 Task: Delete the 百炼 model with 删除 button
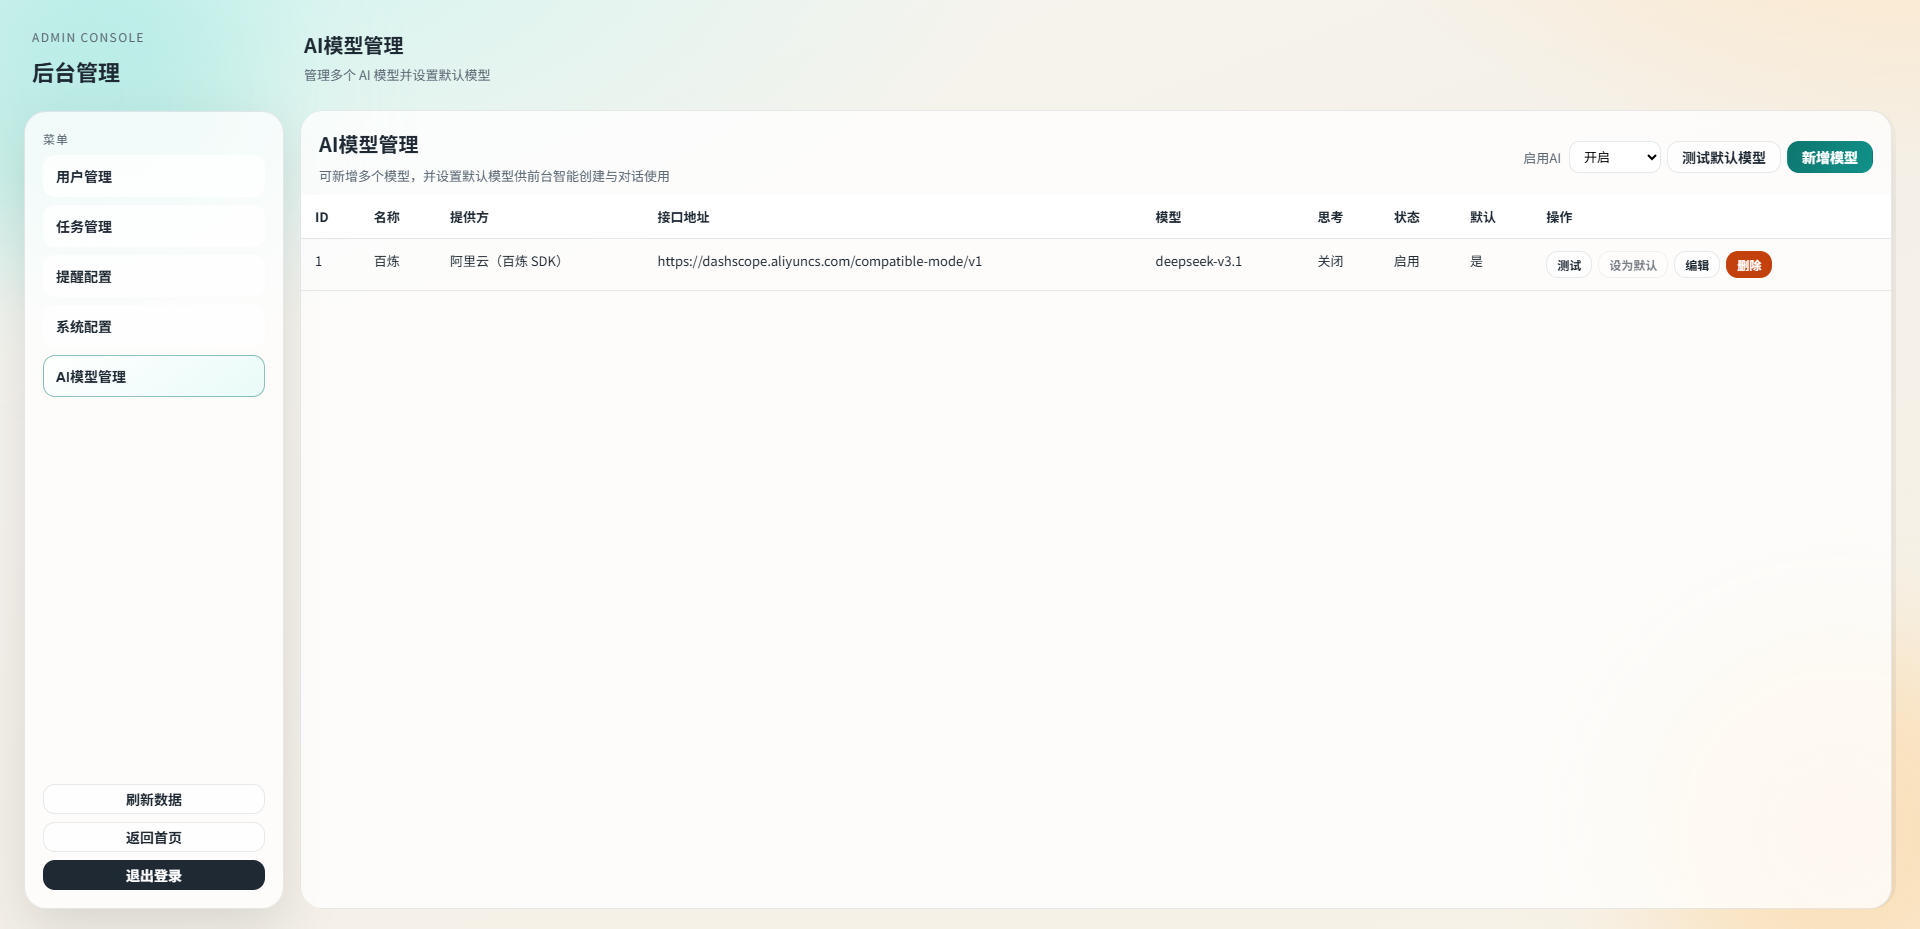(1748, 265)
